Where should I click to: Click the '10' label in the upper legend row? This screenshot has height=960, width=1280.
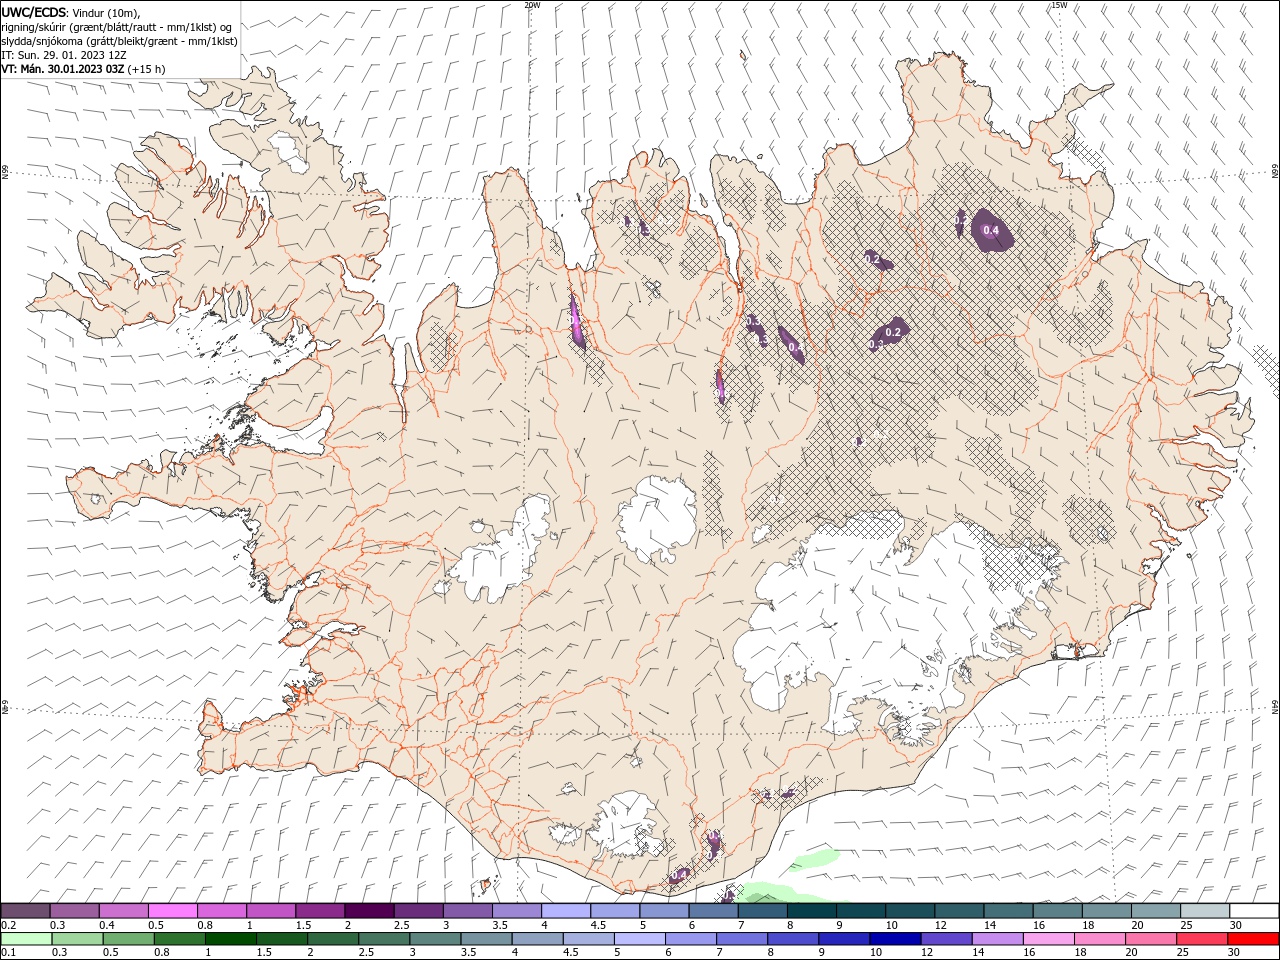tap(891, 925)
